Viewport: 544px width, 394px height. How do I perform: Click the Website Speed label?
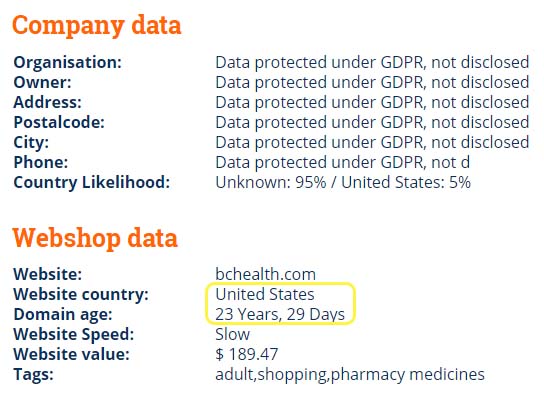[x=74, y=334]
